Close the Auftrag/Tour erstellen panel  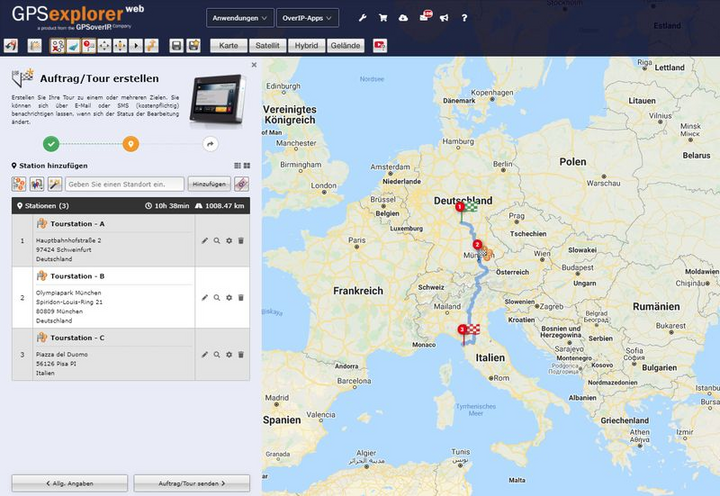point(254,65)
